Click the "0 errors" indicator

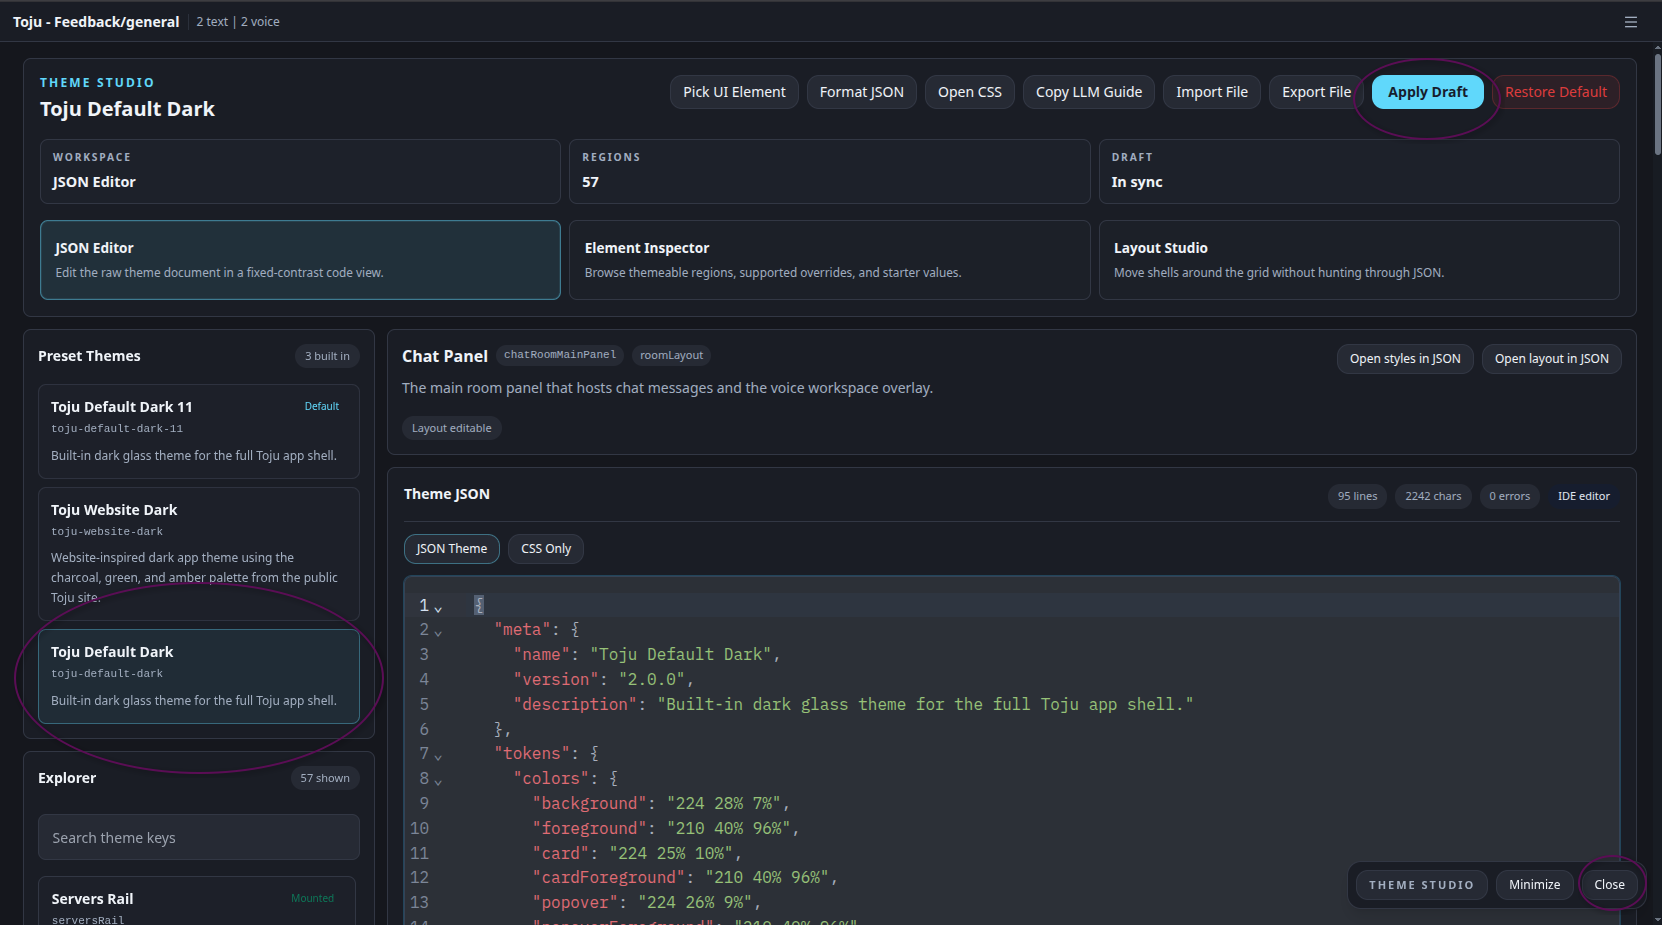tap(1509, 496)
